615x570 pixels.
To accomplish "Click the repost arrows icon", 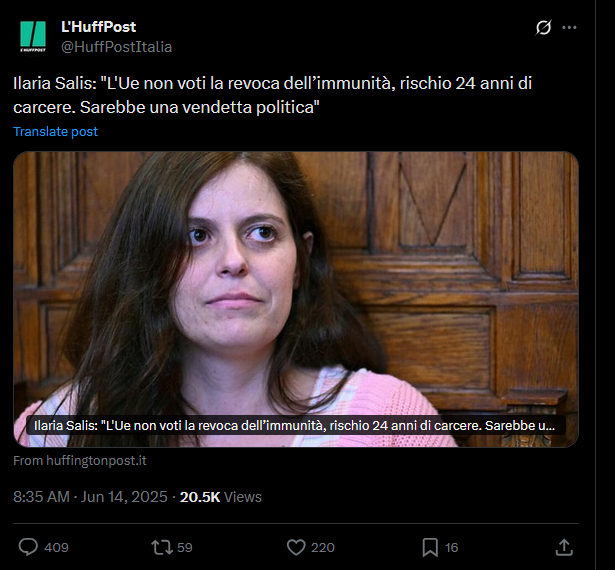I will 162,547.
